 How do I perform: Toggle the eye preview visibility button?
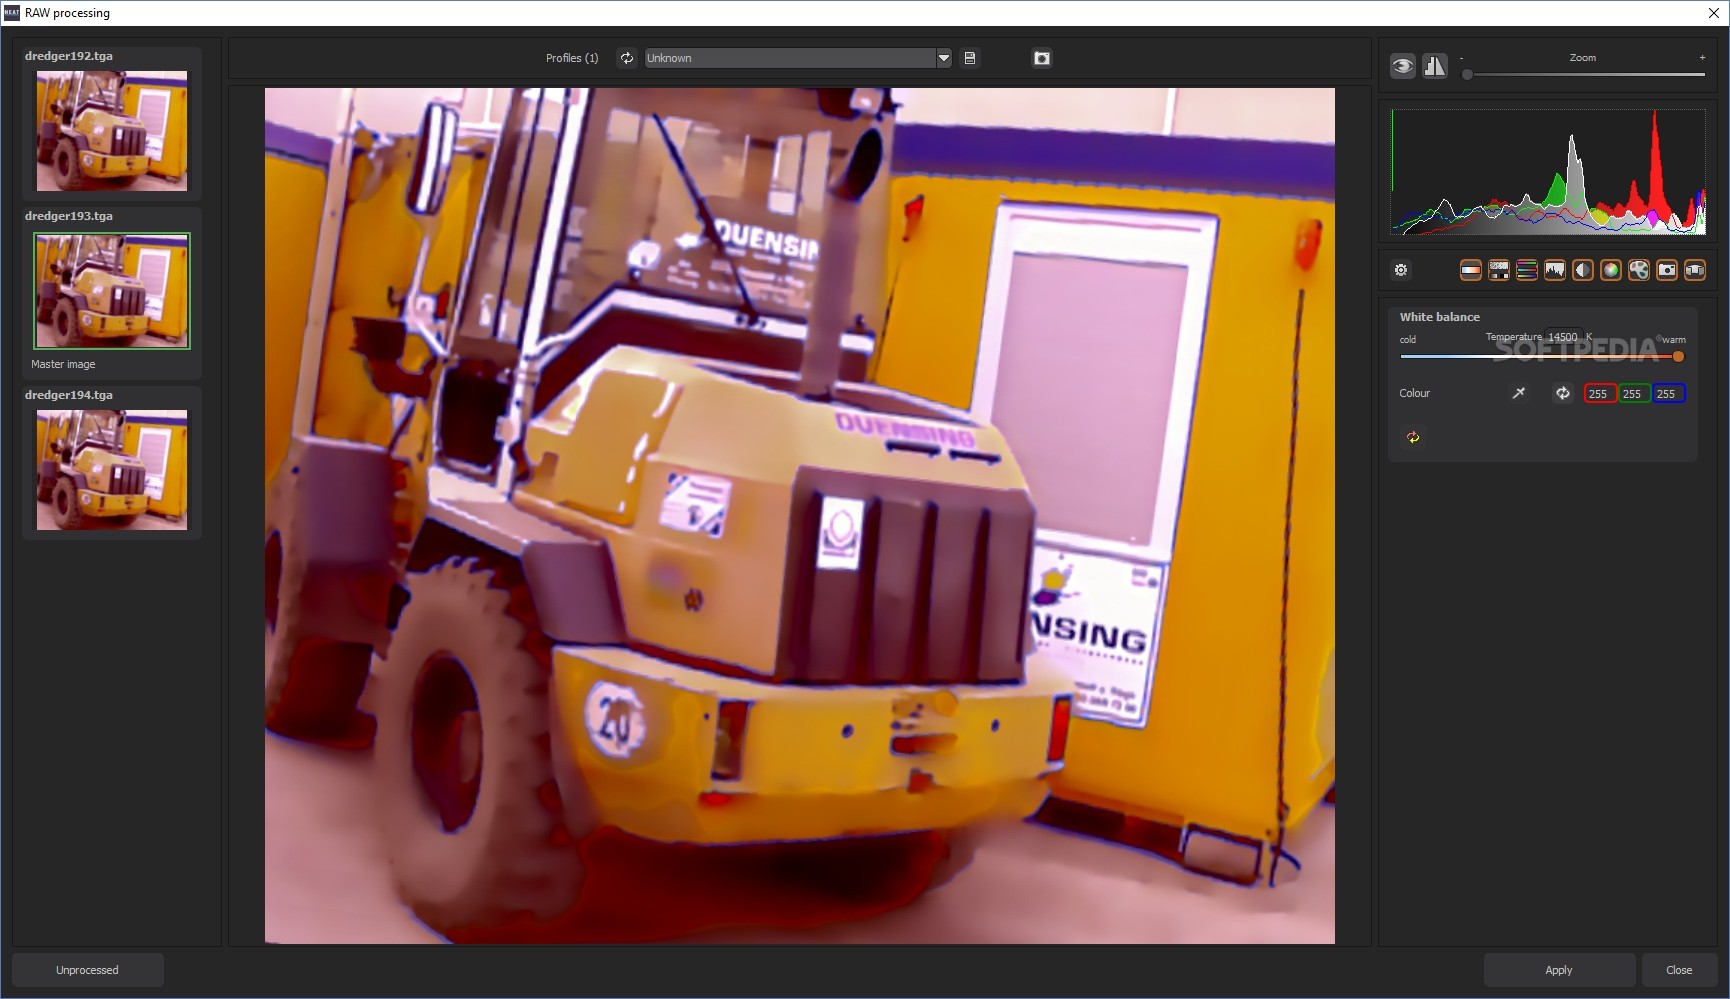[1403, 66]
